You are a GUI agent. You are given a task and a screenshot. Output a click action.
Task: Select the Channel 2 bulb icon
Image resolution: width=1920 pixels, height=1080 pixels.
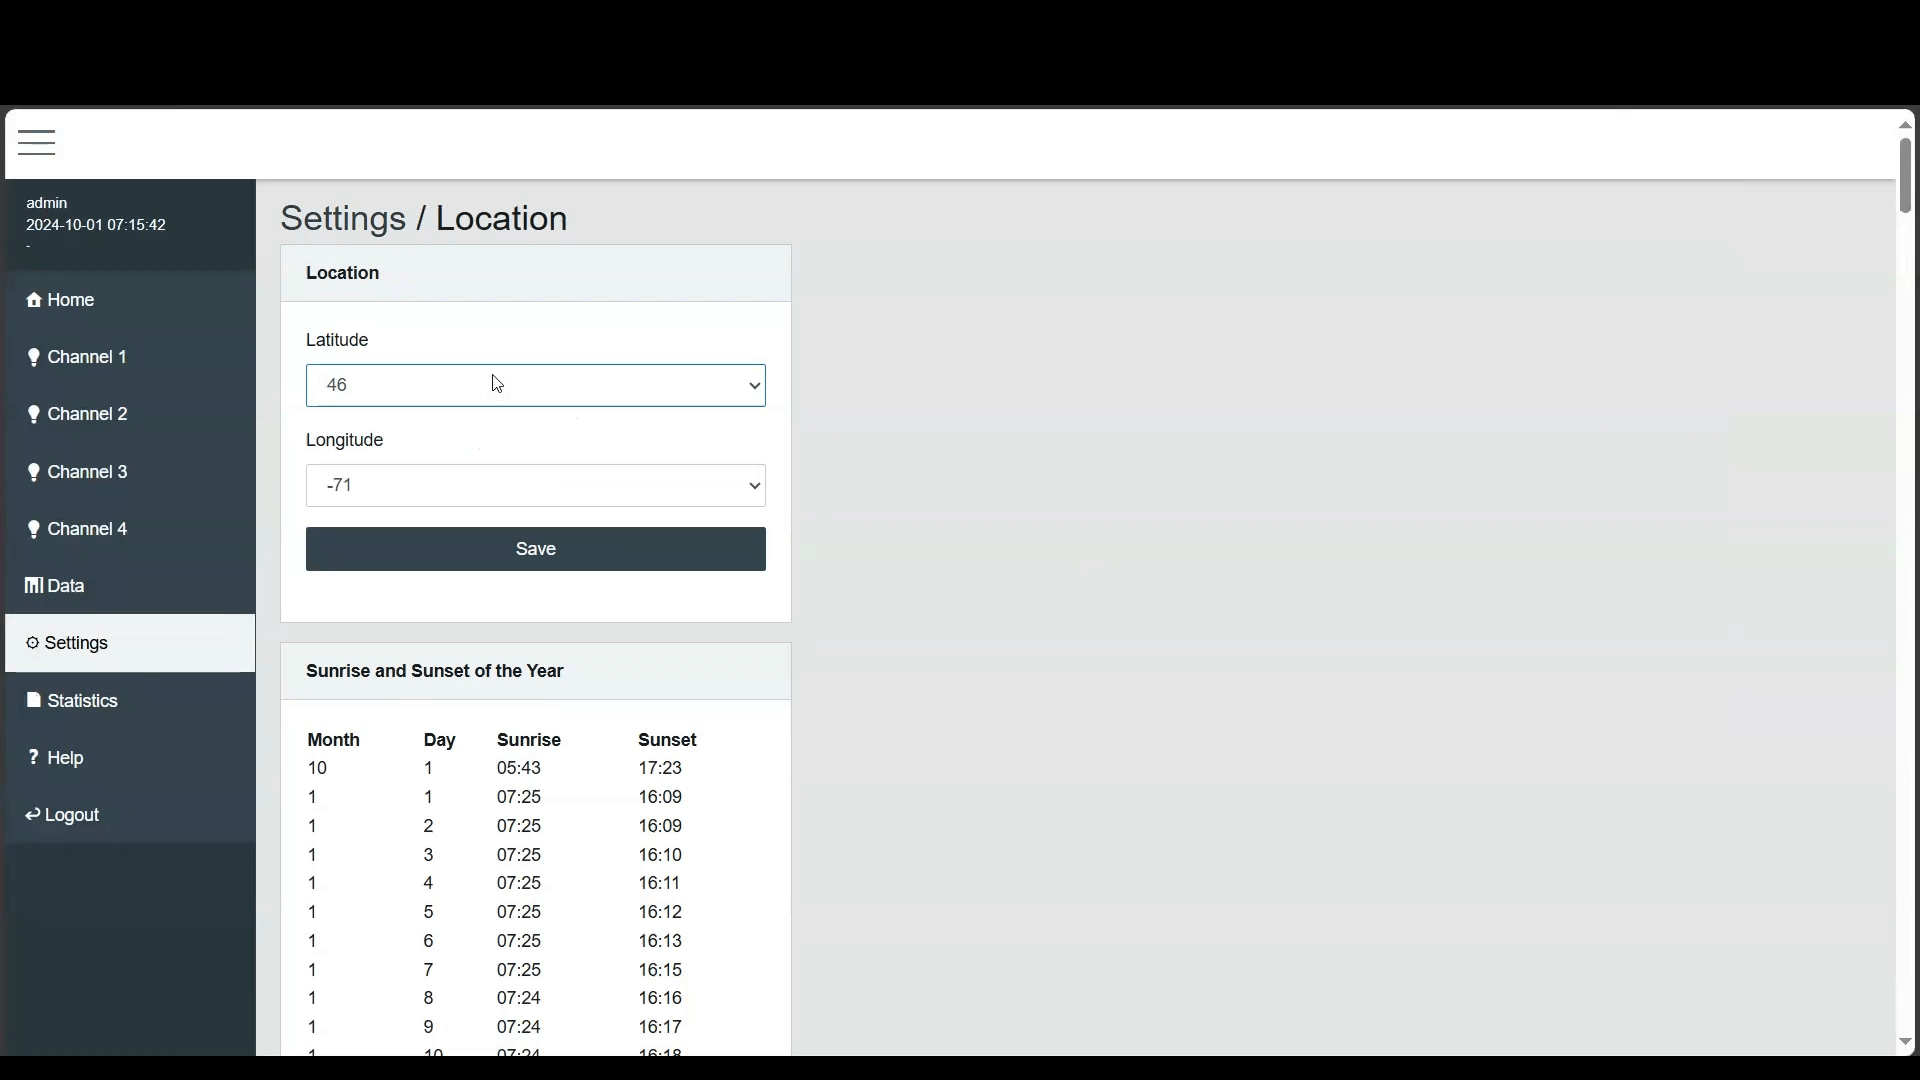tap(33, 414)
